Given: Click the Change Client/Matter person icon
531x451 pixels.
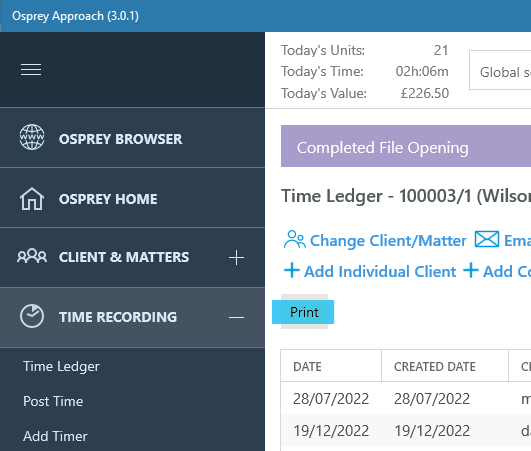Looking at the screenshot, I should (295, 239).
